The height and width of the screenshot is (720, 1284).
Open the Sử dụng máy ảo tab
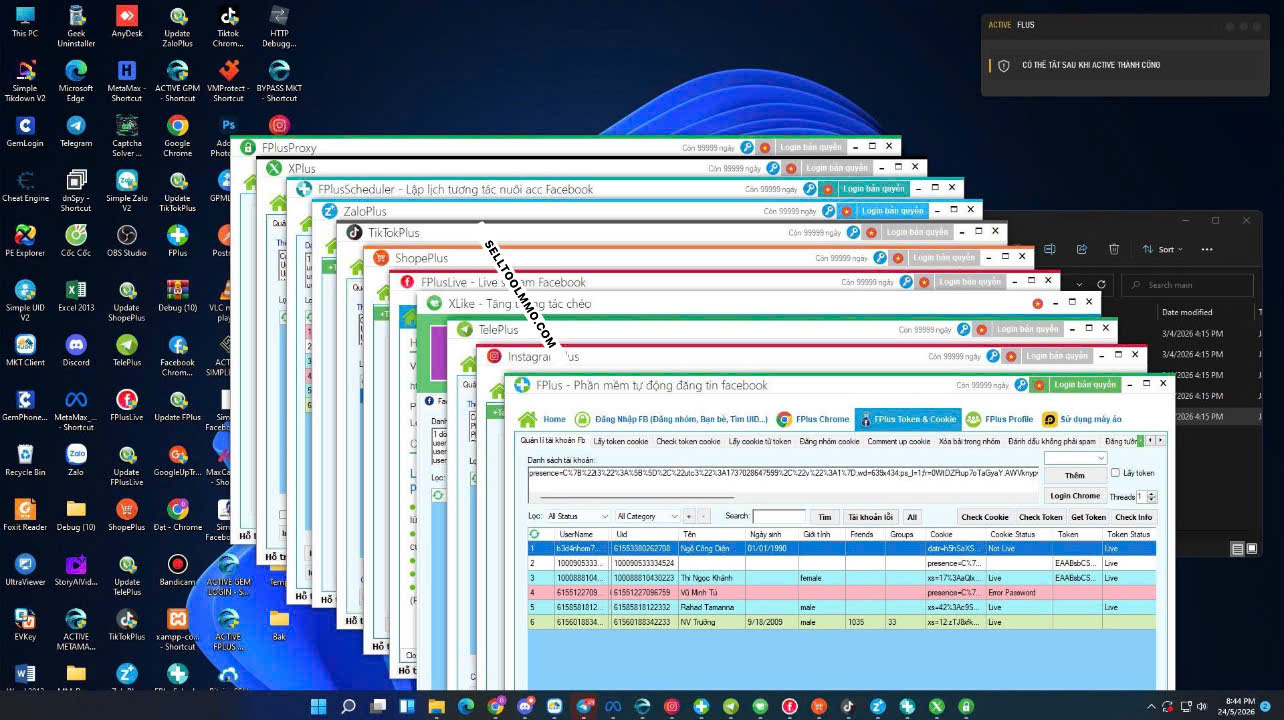point(1082,419)
